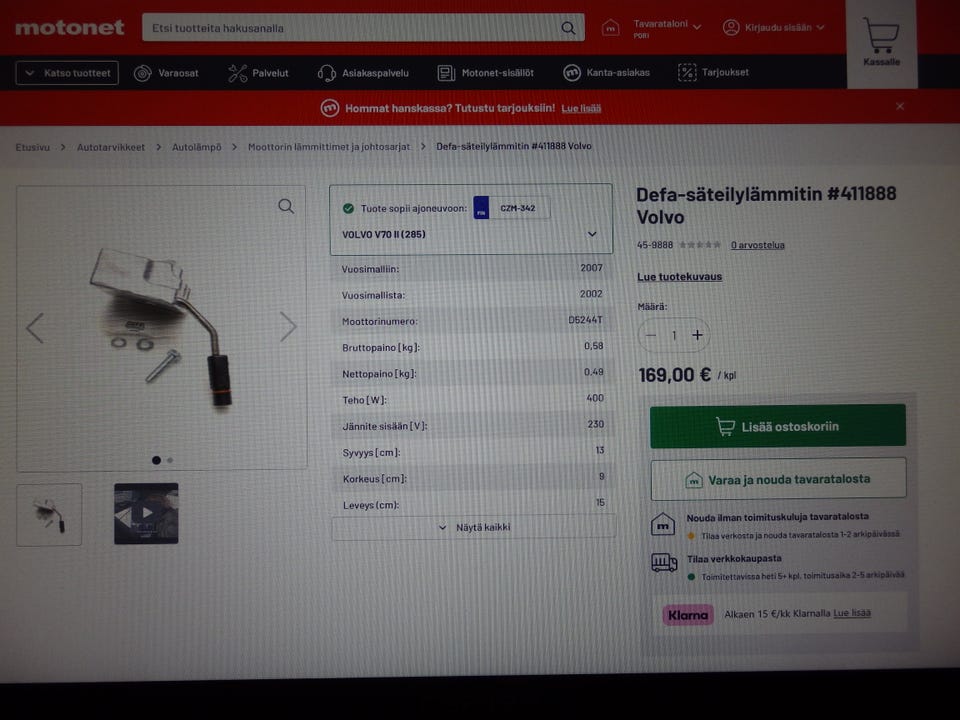Increase quantity with plus button
The image size is (960, 720).
[x=697, y=335]
